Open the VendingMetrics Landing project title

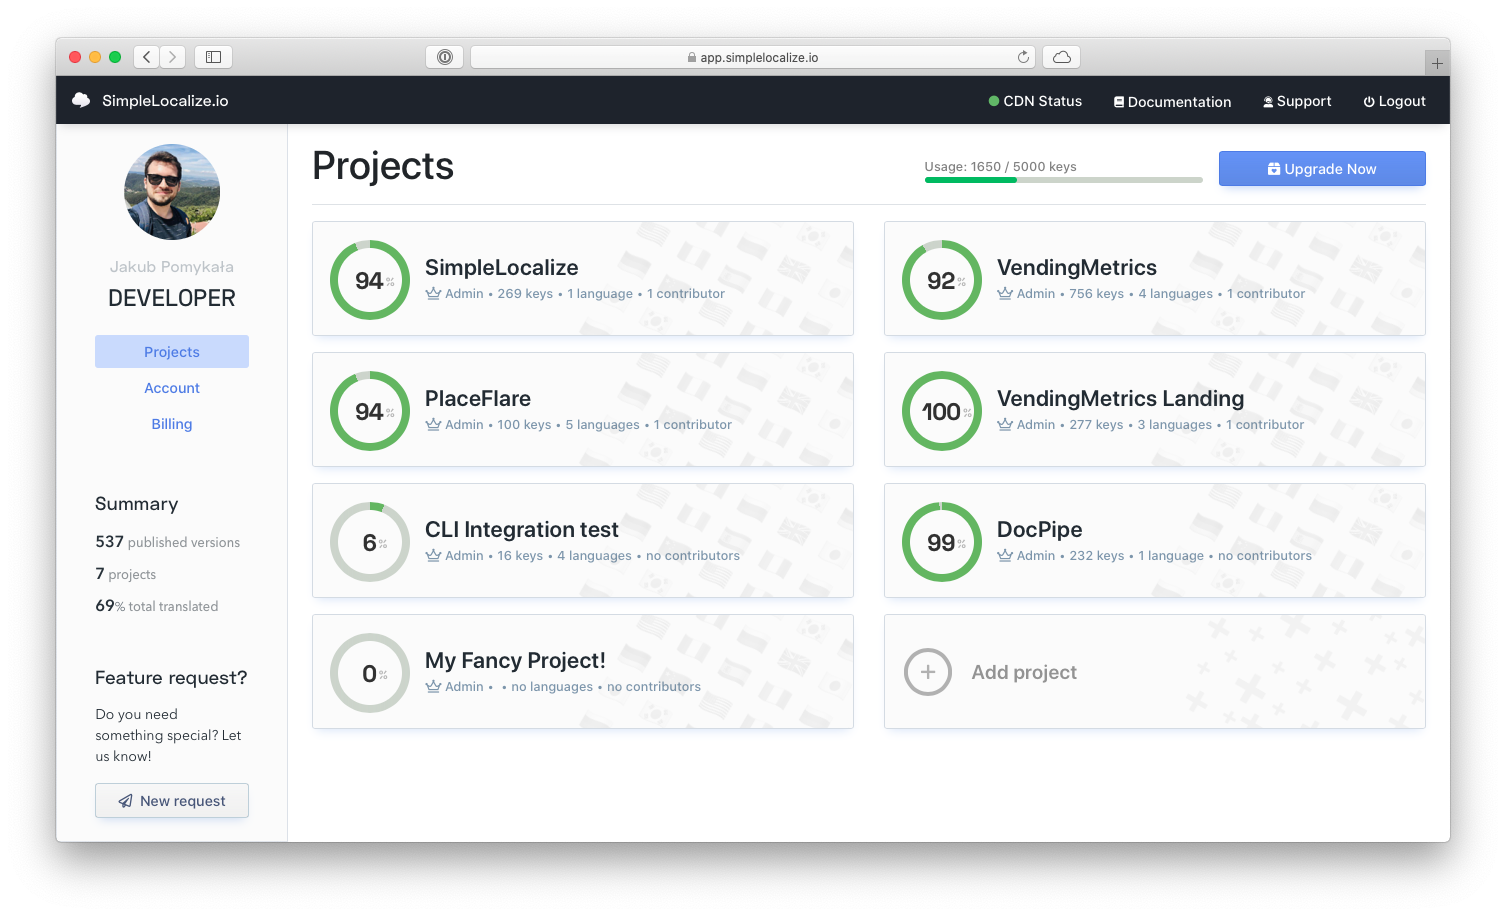point(1121,398)
